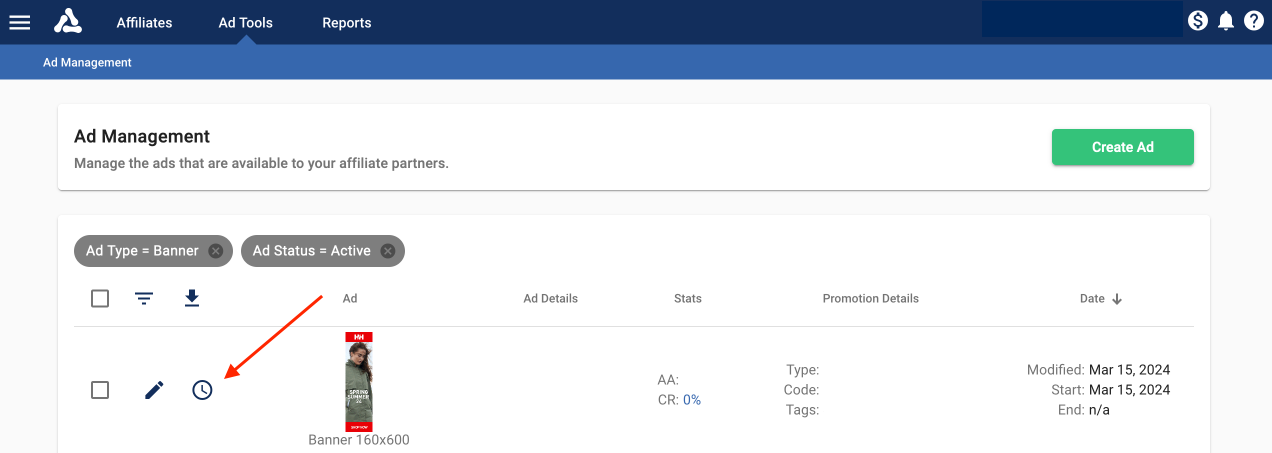Open the clock history icon for banner
The height and width of the screenshot is (453, 1272).
click(x=202, y=390)
